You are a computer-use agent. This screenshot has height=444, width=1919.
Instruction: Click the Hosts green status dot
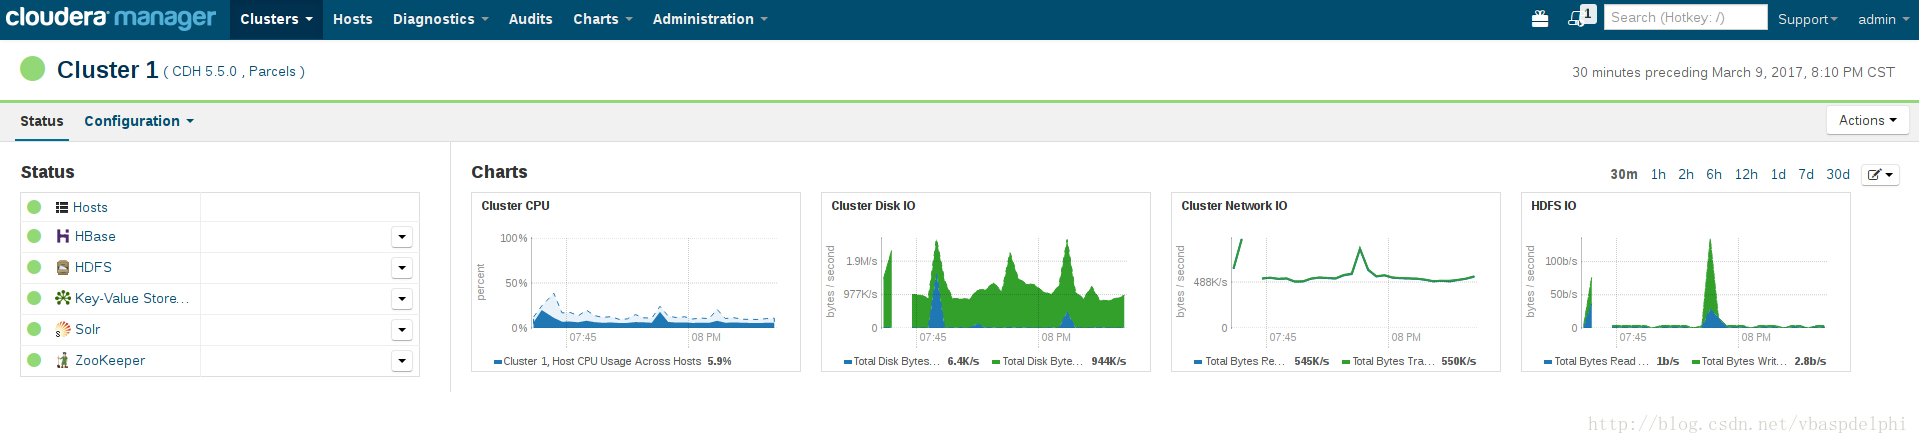(x=34, y=207)
